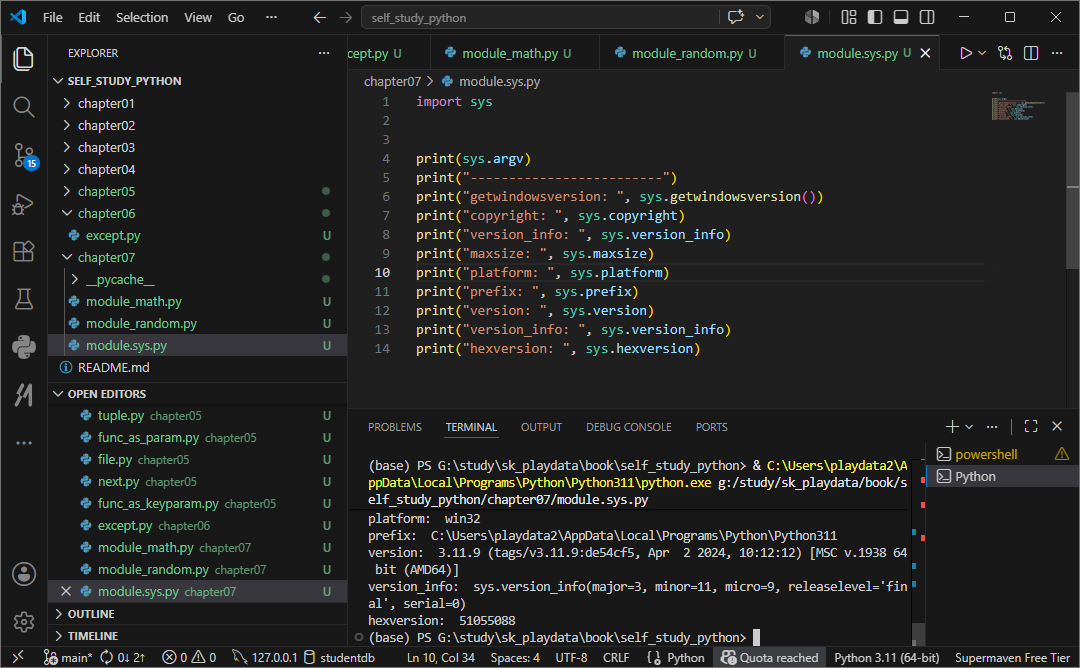Toggle the secondary side bar visibility
1080x668 pixels.
coord(927,17)
